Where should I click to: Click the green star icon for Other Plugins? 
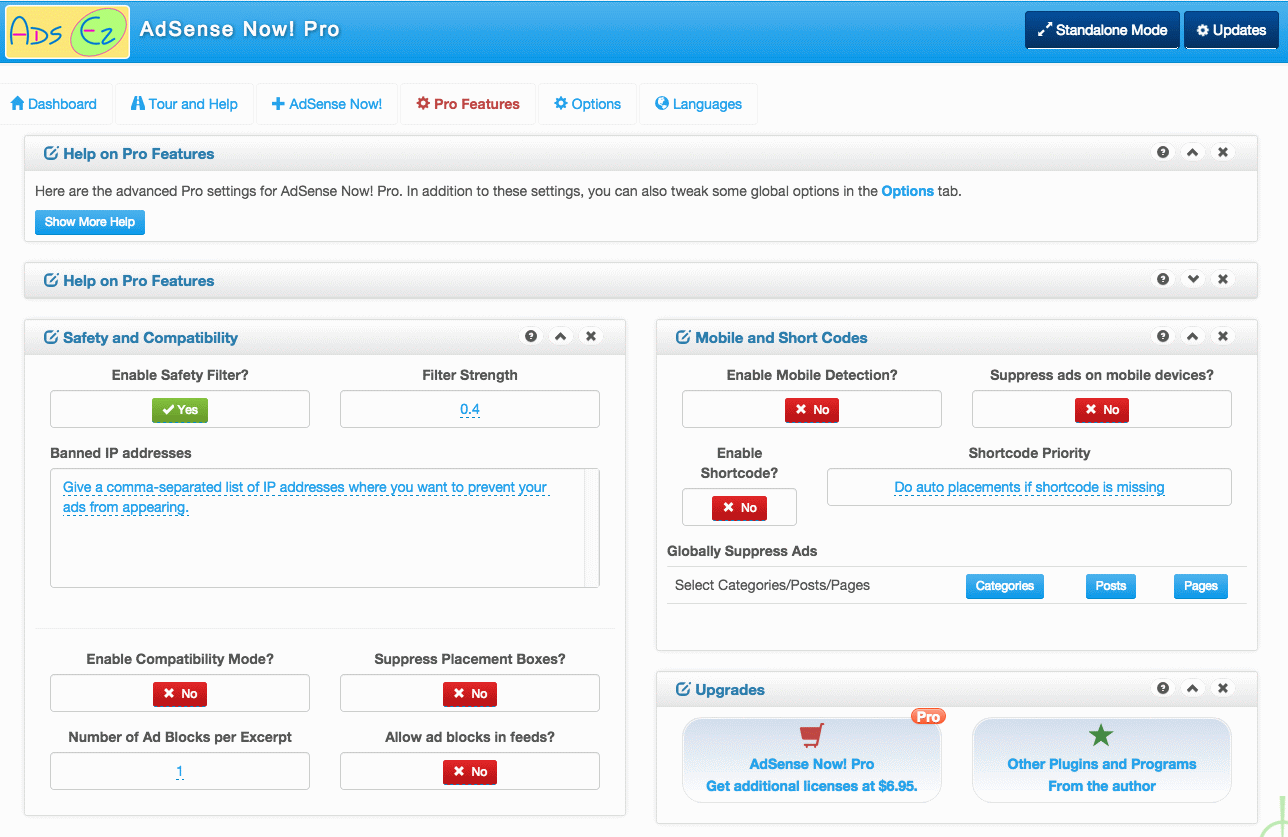point(1101,736)
